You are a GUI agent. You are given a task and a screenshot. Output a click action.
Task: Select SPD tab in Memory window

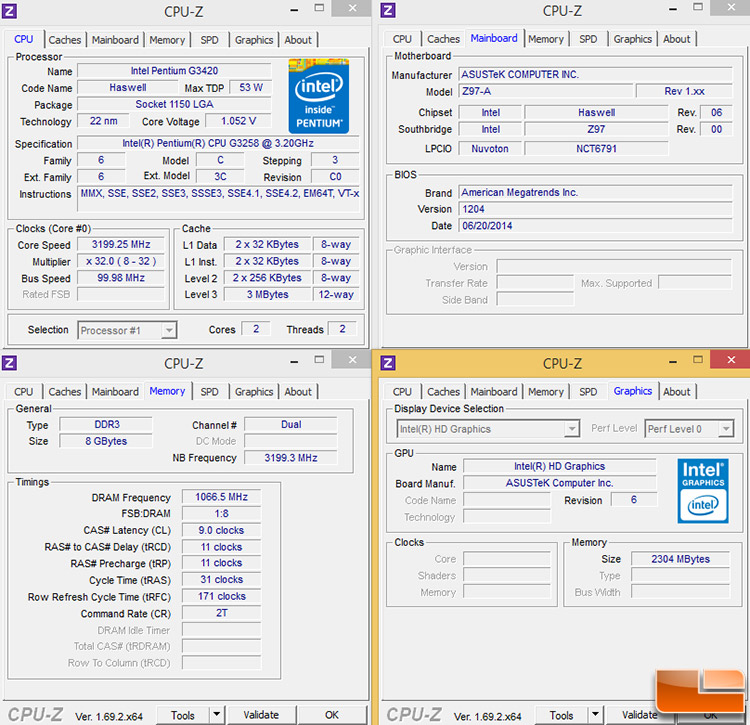210,392
